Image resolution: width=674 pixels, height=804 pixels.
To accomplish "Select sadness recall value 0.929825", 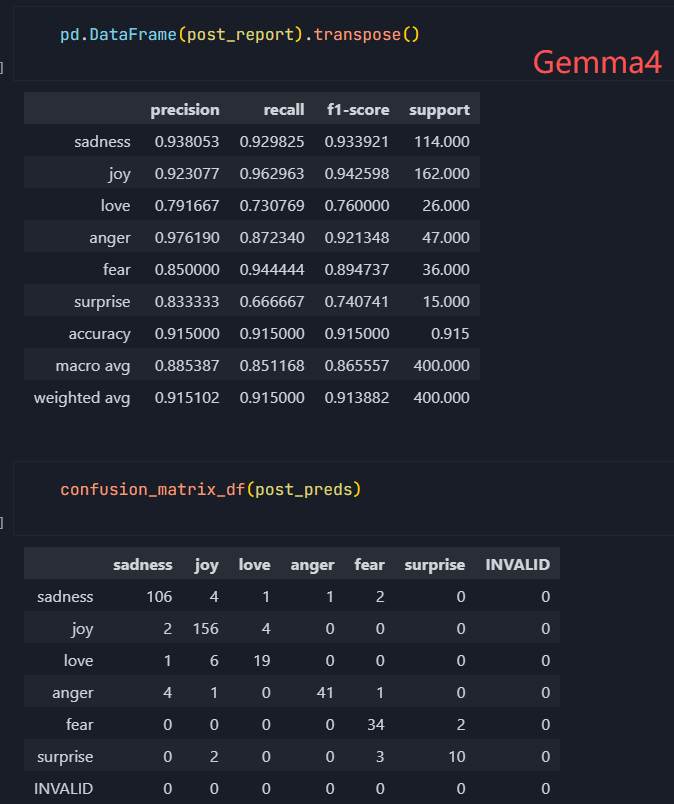I will [272, 142].
